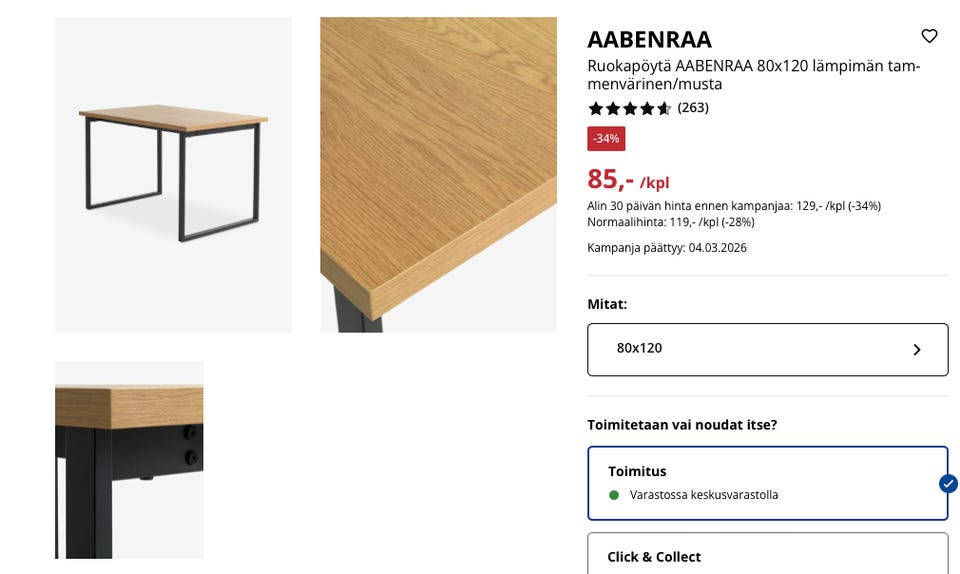The image size is (960, 574).
Task: Click the Ruokapöytä AABENRAA description text
Action: point(753,75)
